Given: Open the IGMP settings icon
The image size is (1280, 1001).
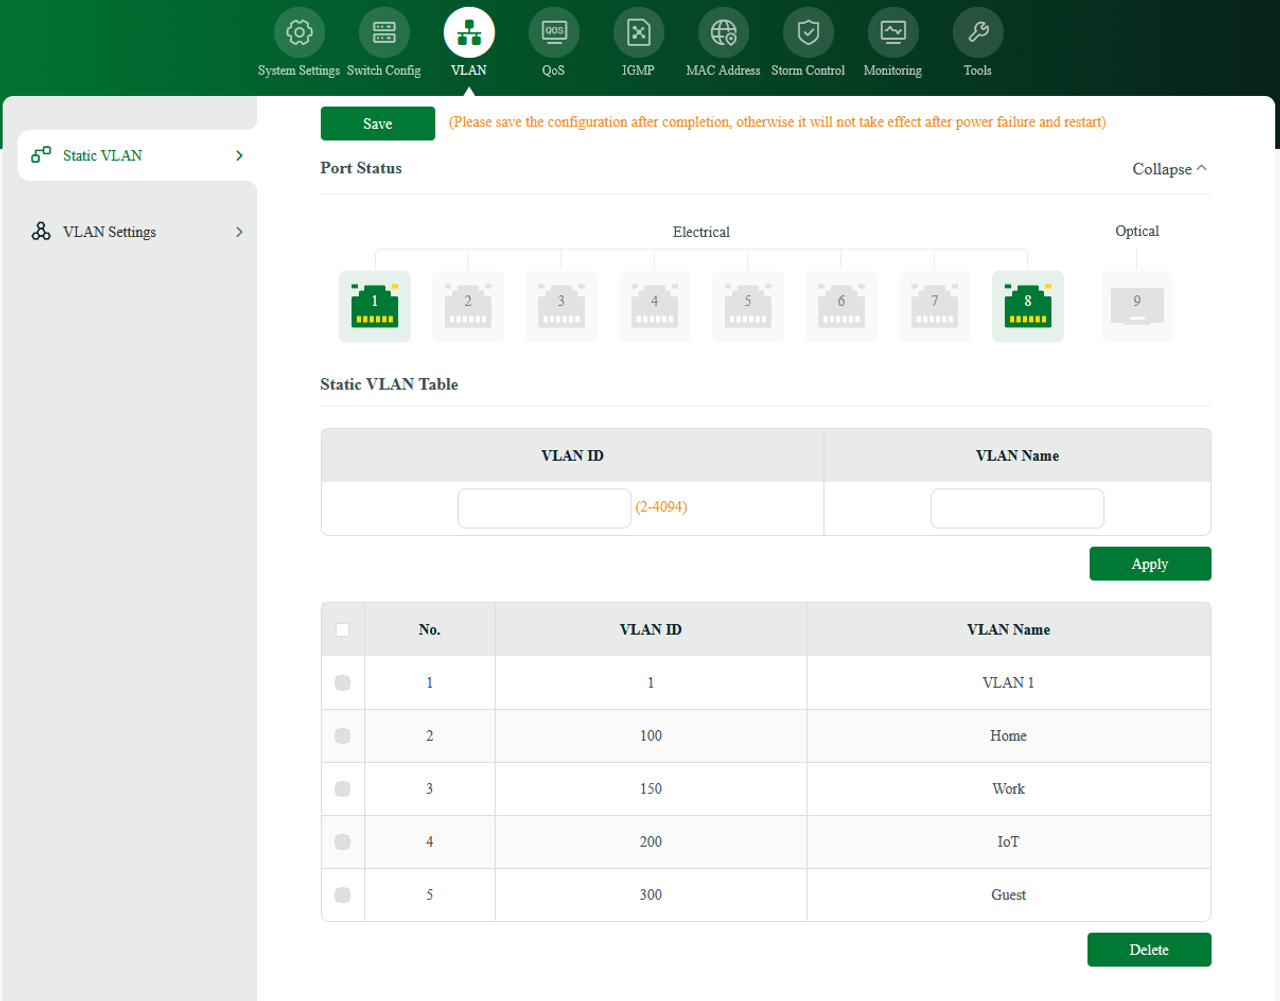Looking at the screenshot, I should (637, 31).
